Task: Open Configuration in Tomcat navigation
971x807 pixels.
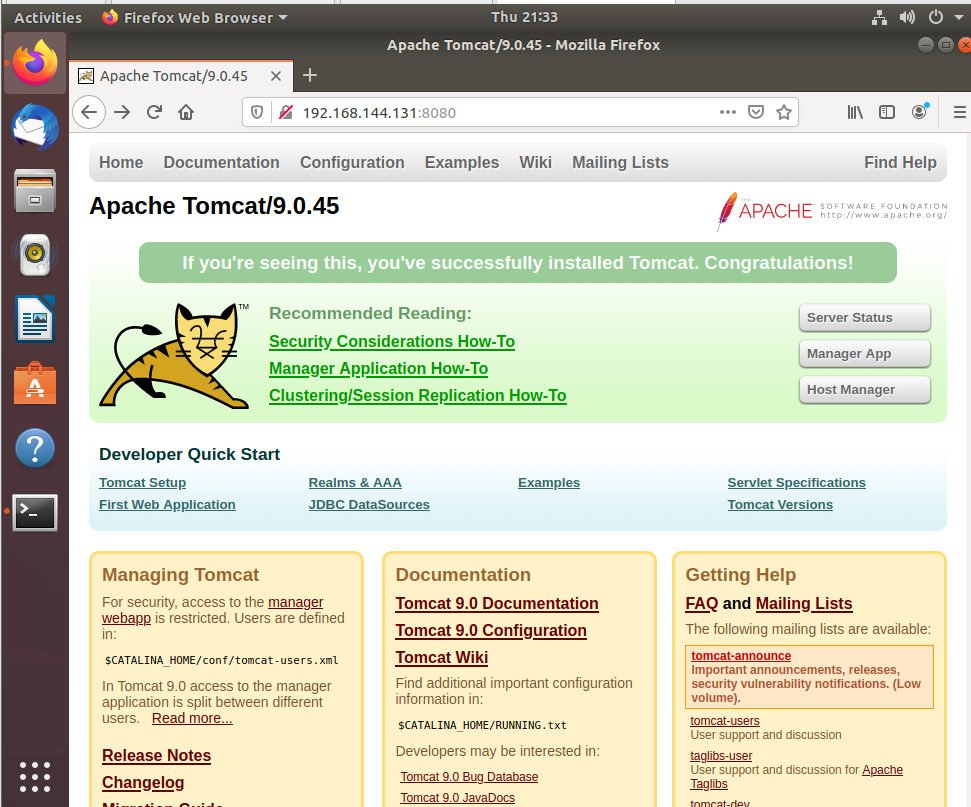Action: (352, 162)
